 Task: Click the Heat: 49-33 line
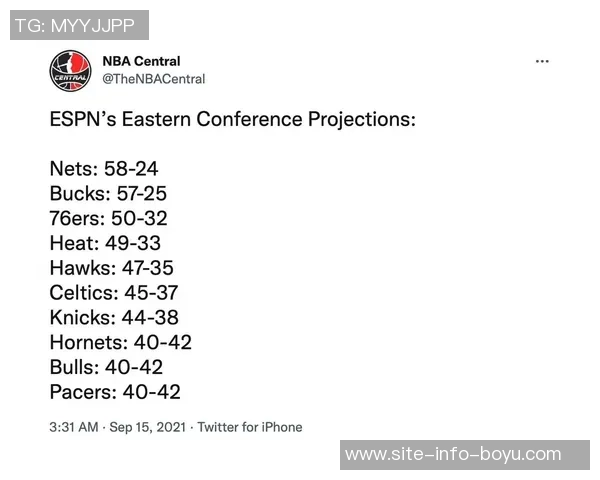pyautogui.click(x=105, y=243)
